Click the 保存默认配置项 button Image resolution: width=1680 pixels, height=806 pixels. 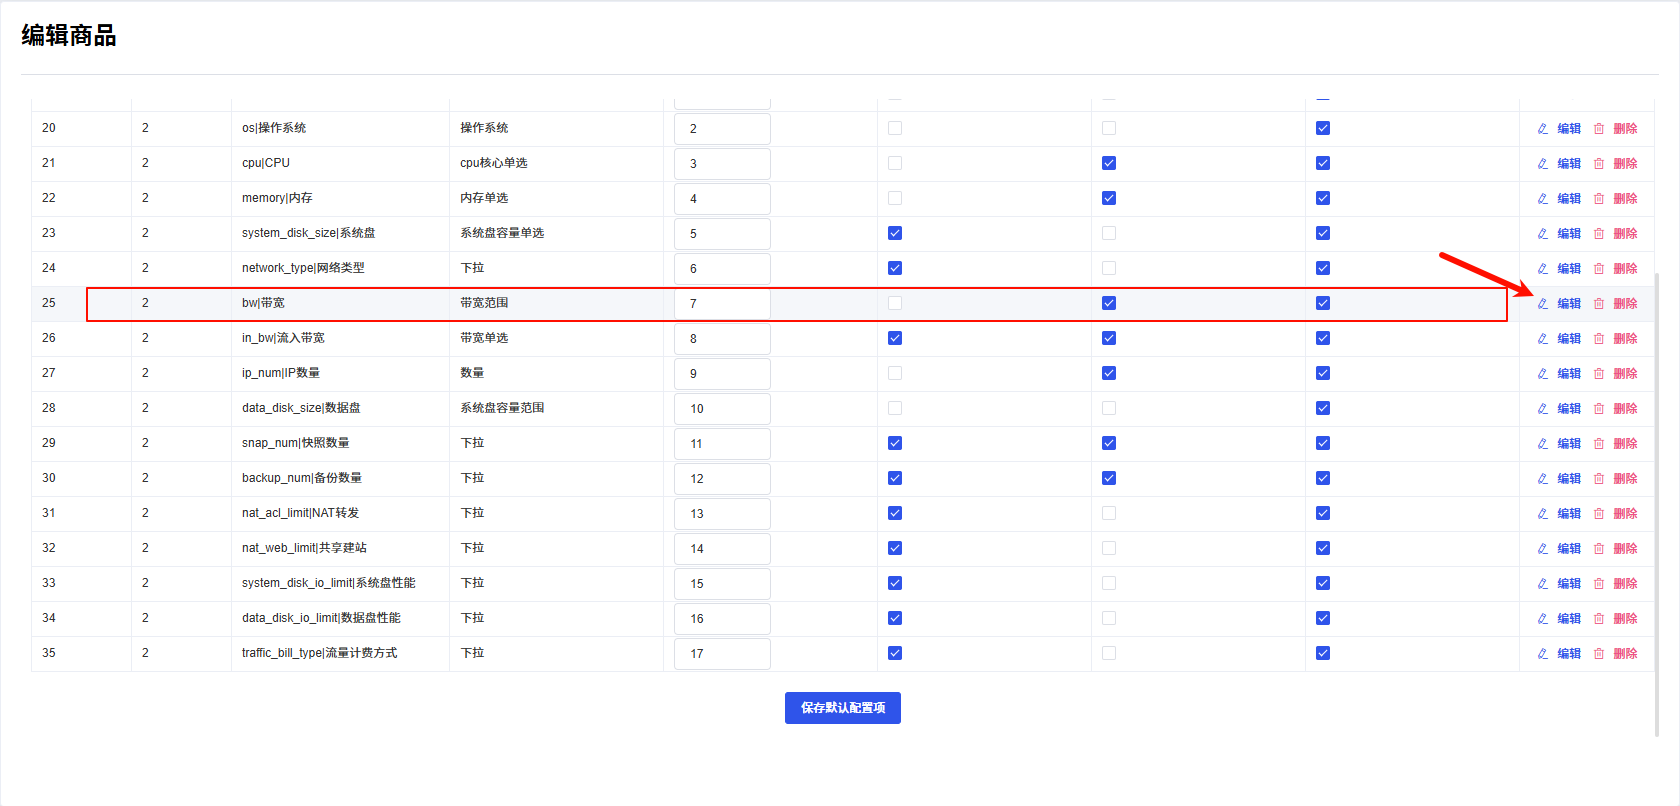click(842, 708)
